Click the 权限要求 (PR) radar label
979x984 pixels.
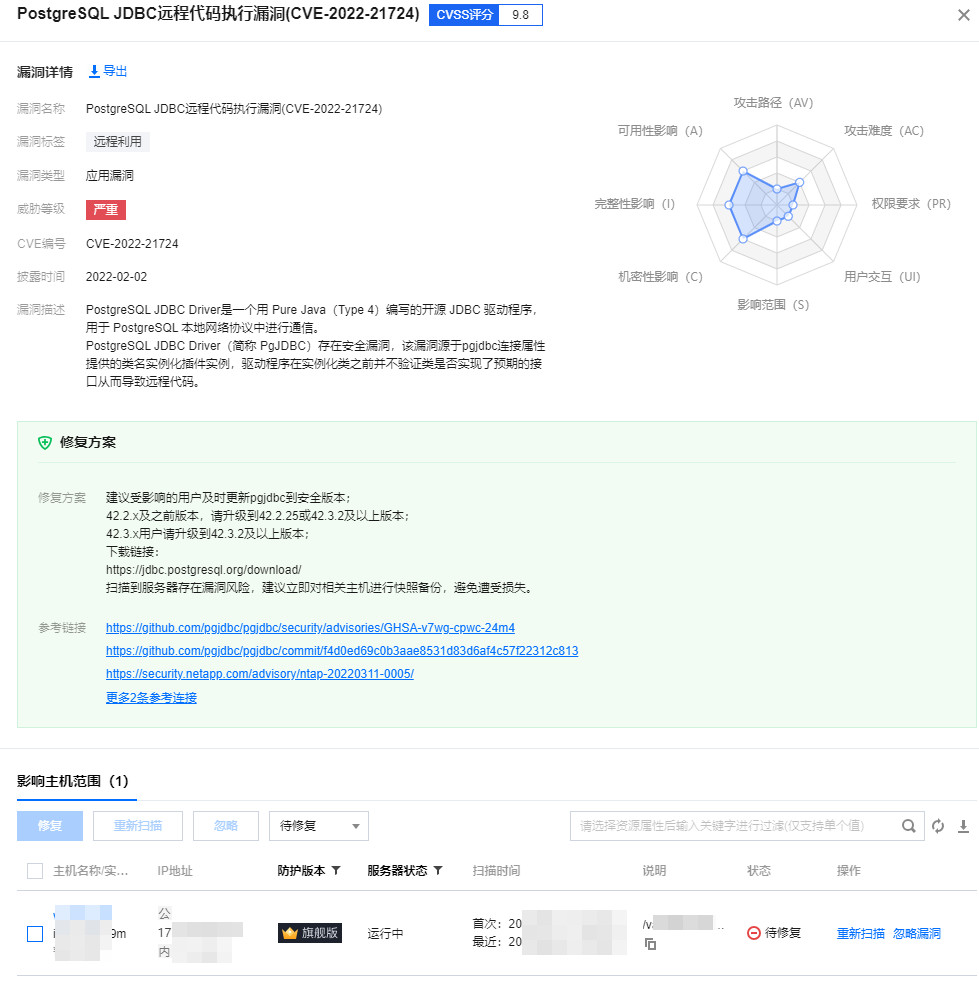tap(911, 204)
